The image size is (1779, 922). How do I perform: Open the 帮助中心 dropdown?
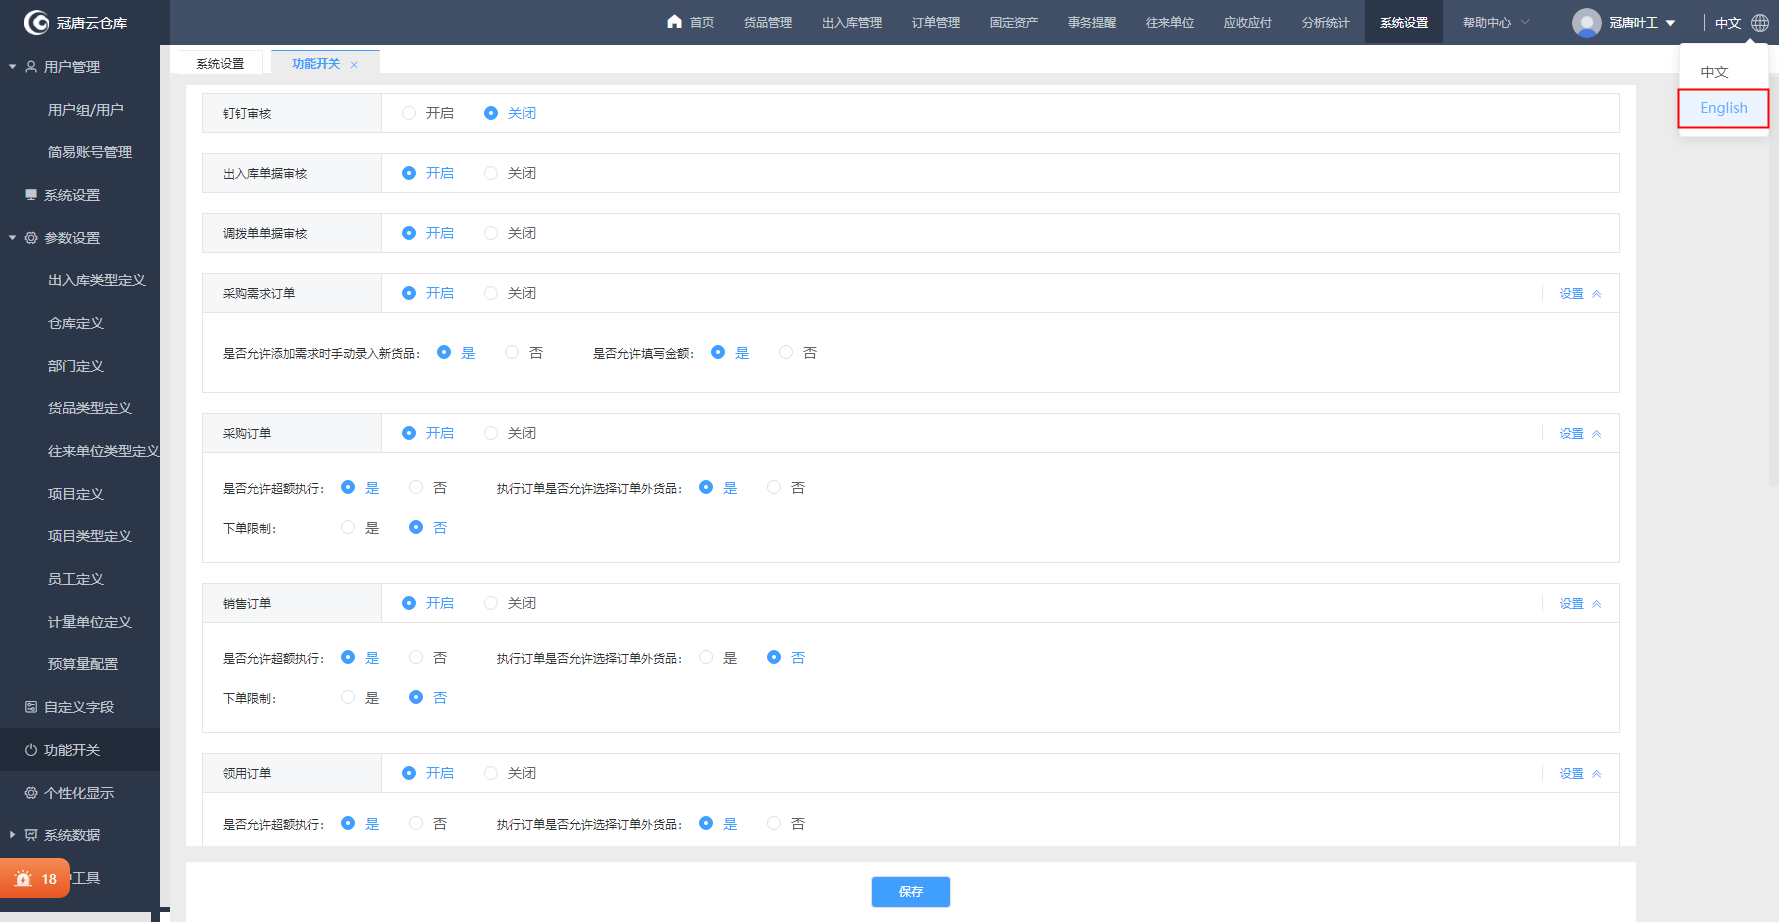(1496, 22)
